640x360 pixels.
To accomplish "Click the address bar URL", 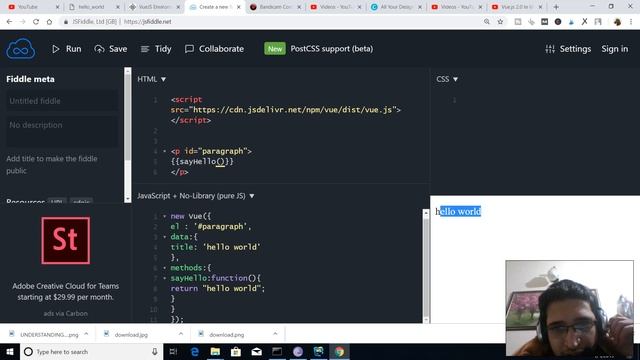I will (x=147, y=22).
